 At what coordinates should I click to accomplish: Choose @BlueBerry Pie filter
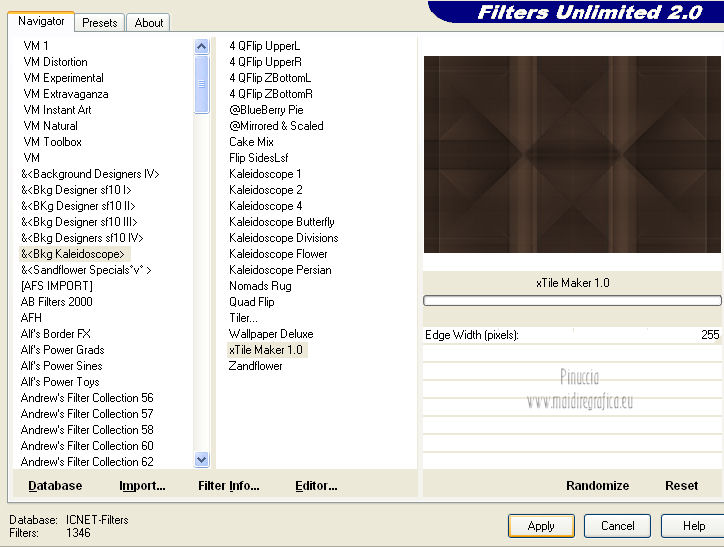click(x=266, y=110)
